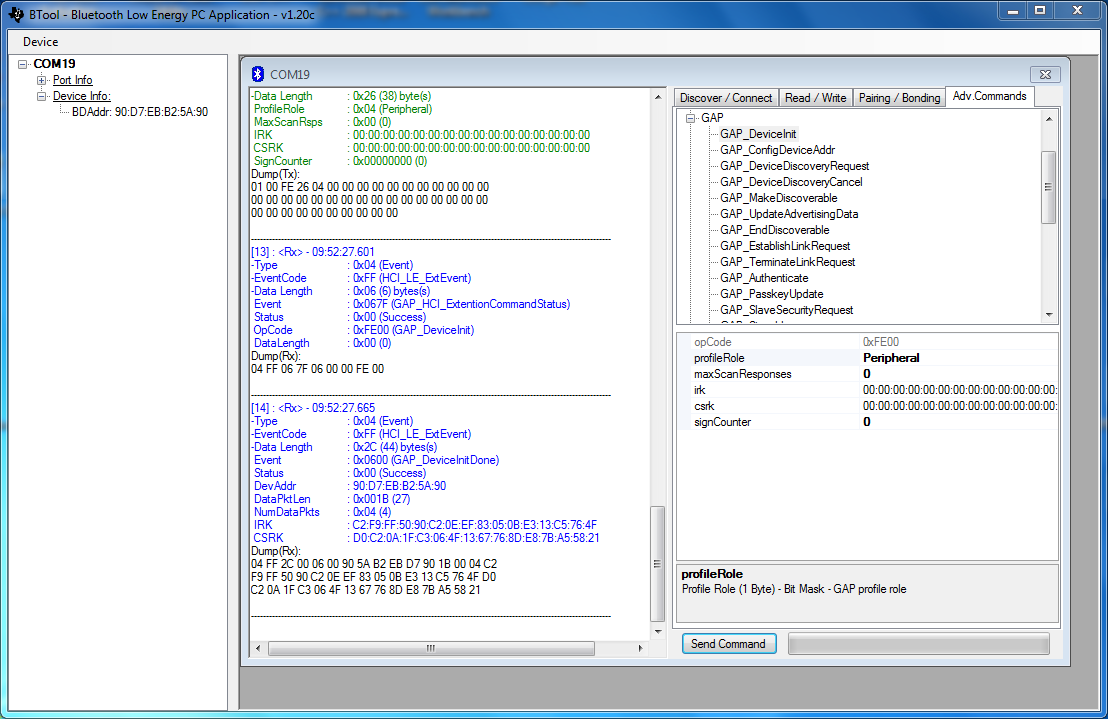Click OpCode 0xFE00 (GAP_DeviceInit) log line
Viewport: 1108px width, 719px height.
(363, 330)
